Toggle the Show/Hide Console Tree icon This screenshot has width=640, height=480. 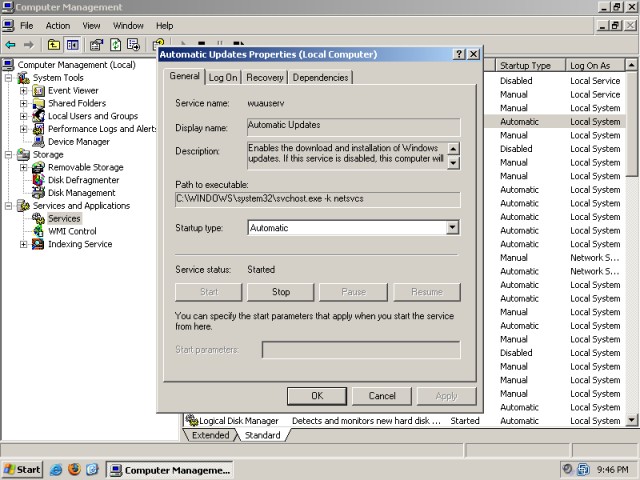pyautogui.click(x=73, y=44)
